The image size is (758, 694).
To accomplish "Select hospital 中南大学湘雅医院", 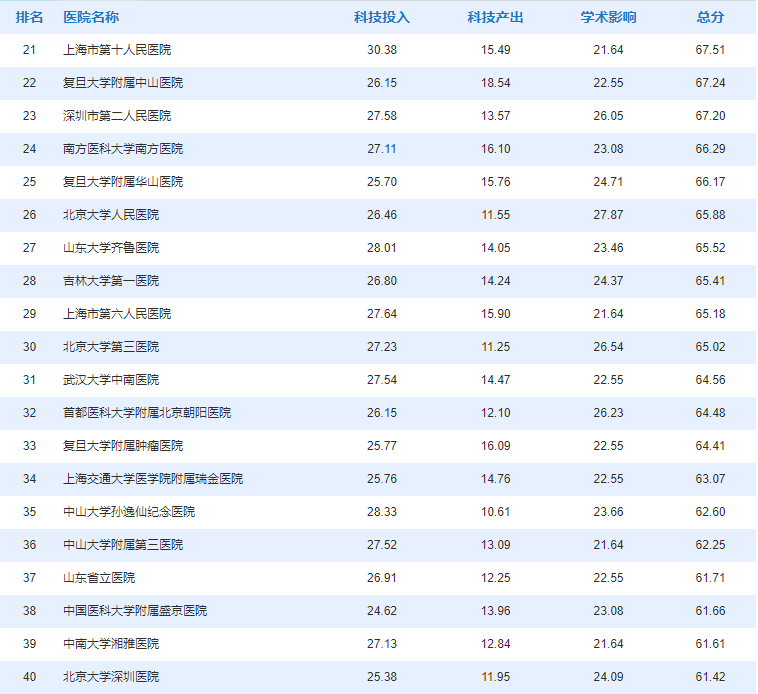I will [111, 644].
